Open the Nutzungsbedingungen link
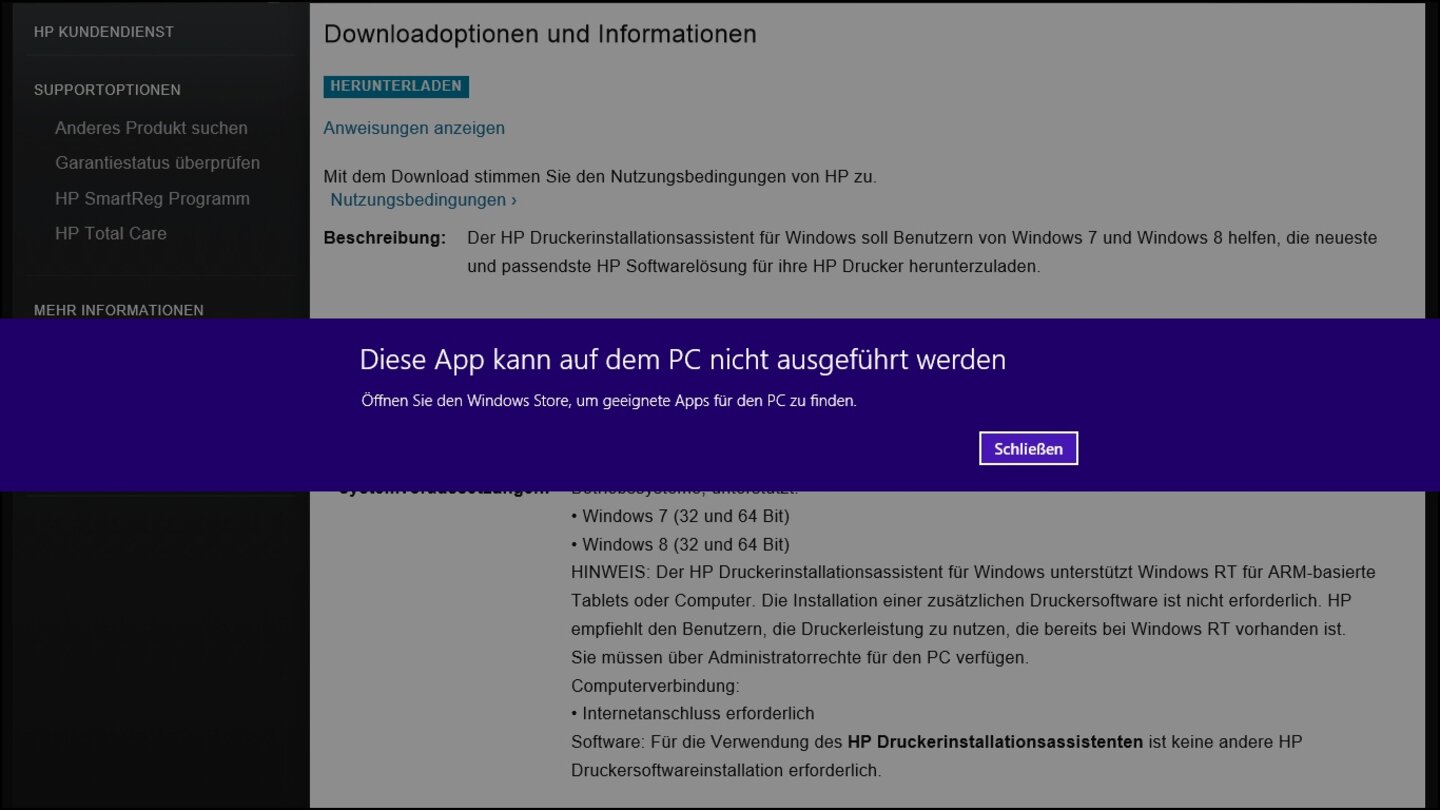Screen dimensions: 1440x810 pos(423,200)
